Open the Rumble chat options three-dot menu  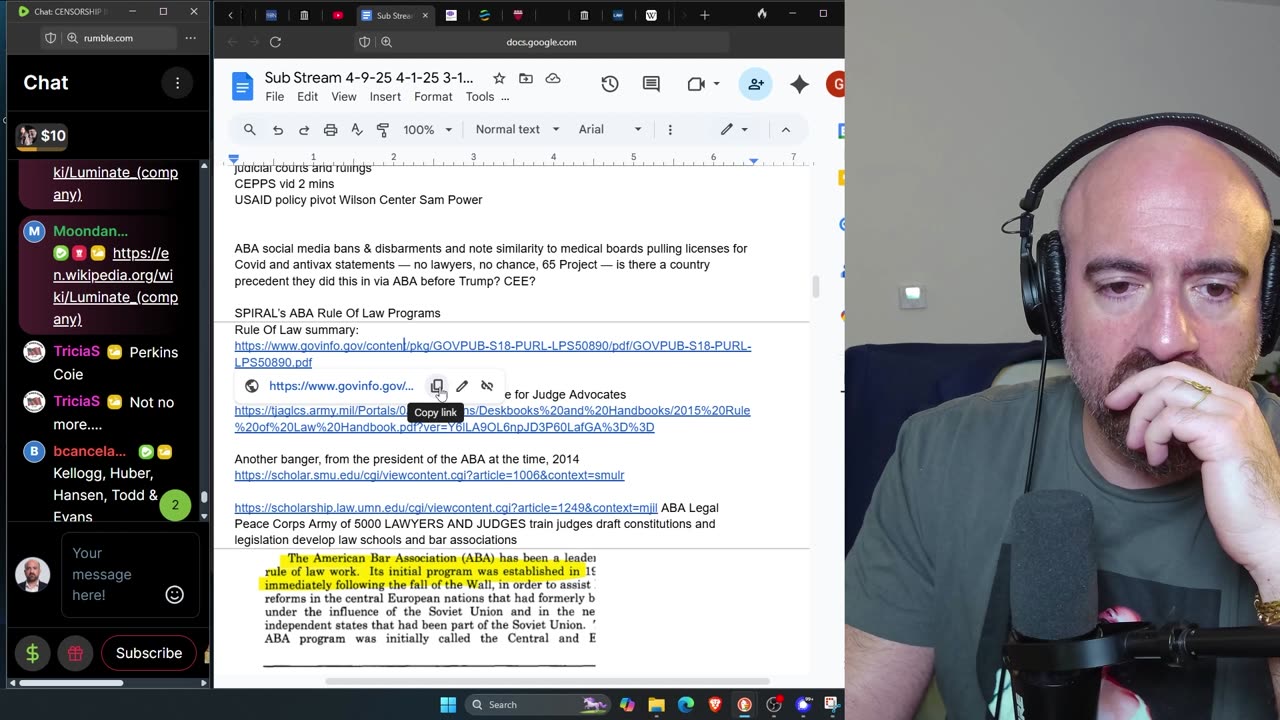[177, 83]
